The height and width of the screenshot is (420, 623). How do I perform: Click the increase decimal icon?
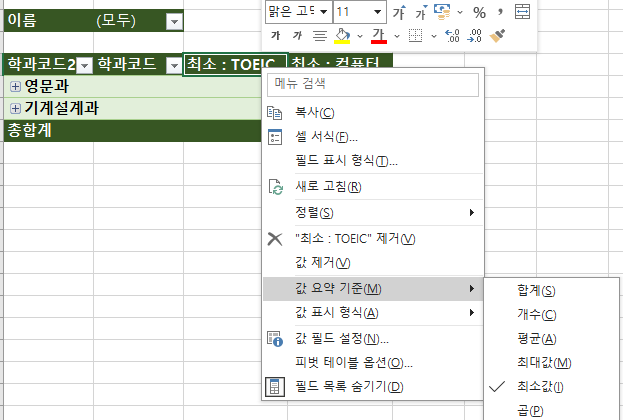point(451,36)
